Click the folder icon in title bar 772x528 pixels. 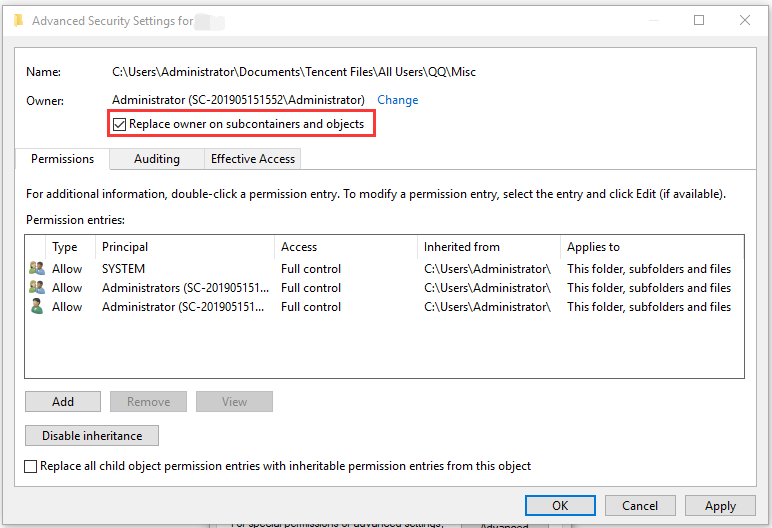coord(18,20)
